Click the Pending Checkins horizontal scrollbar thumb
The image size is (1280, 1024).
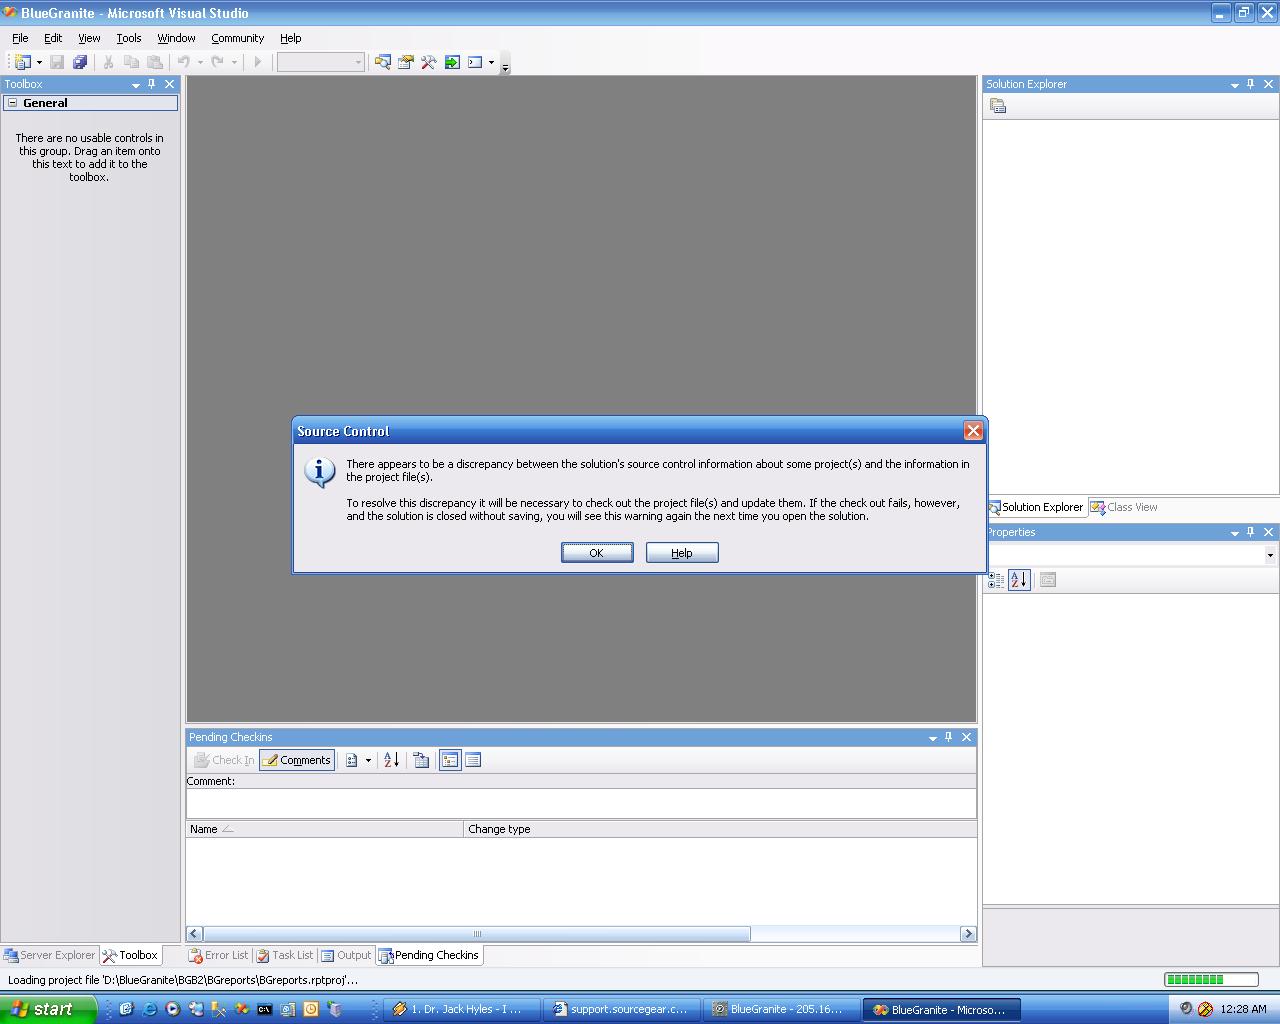(477, 934)
